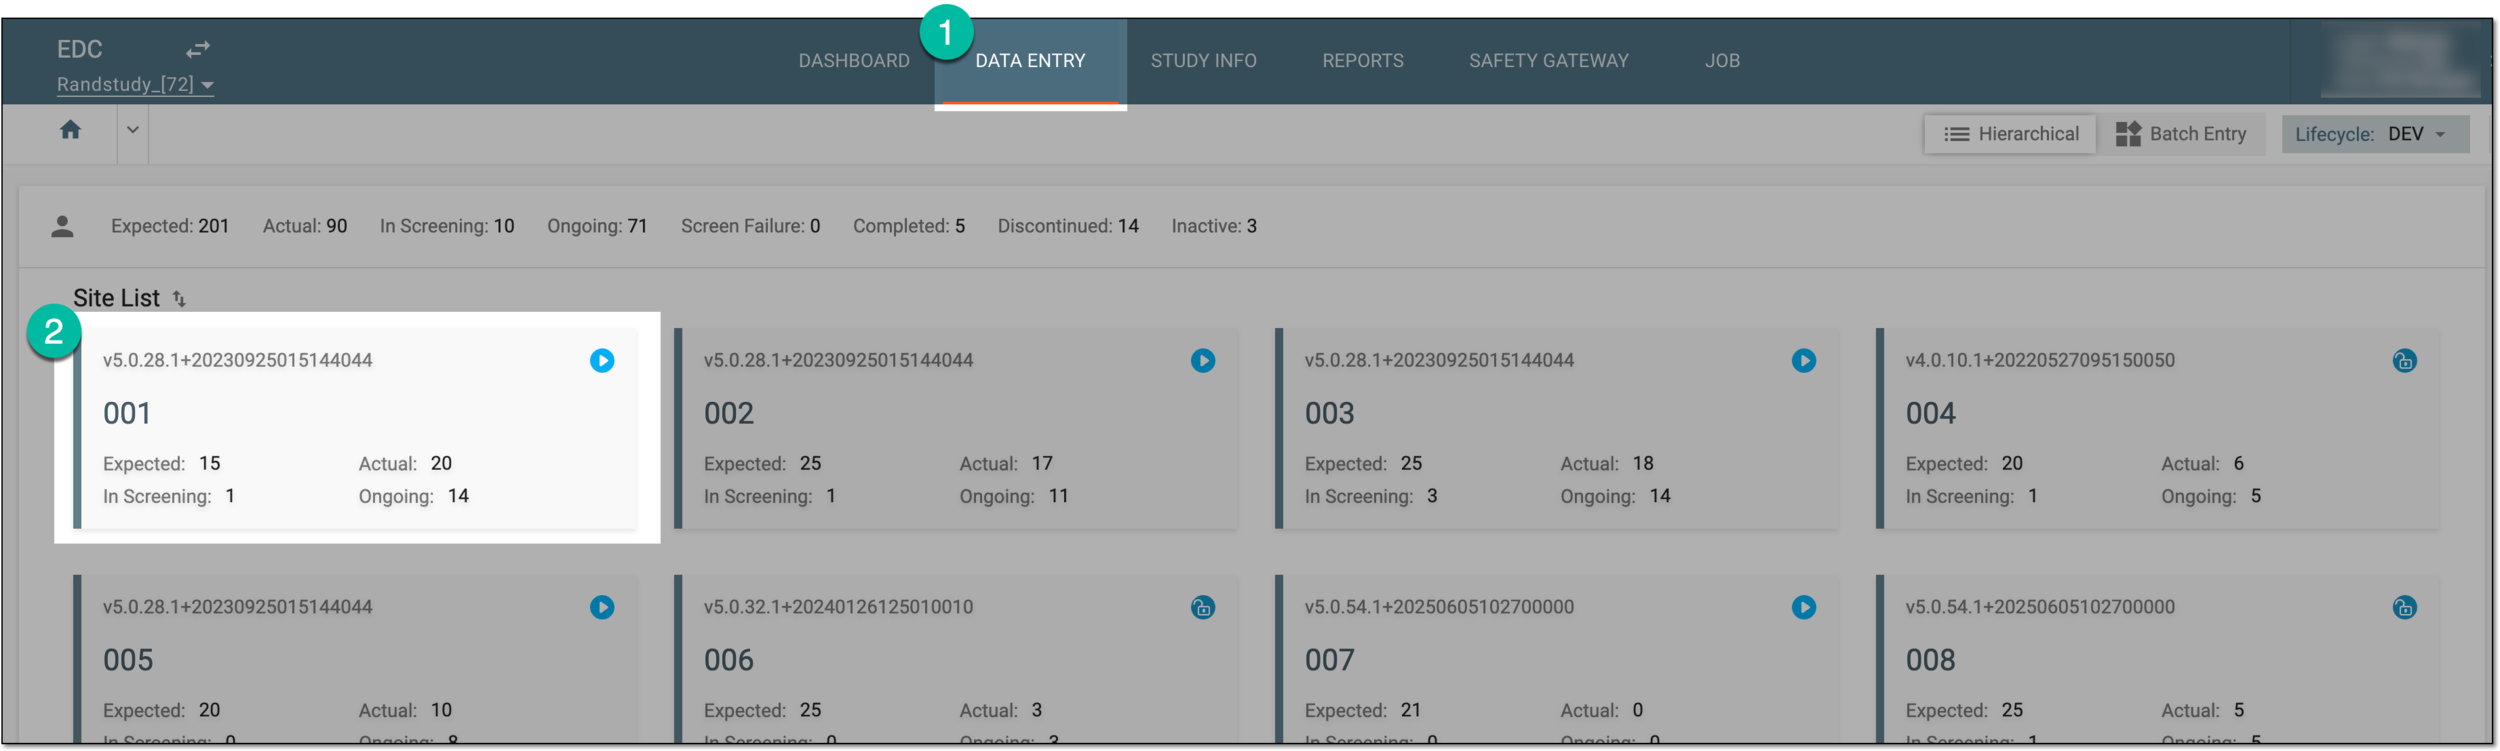Image resolution: width=2500 pixels, height=751 pixels.
Task: Open site 003 card
Action: pyautogui.click(x=1558, y=429)
